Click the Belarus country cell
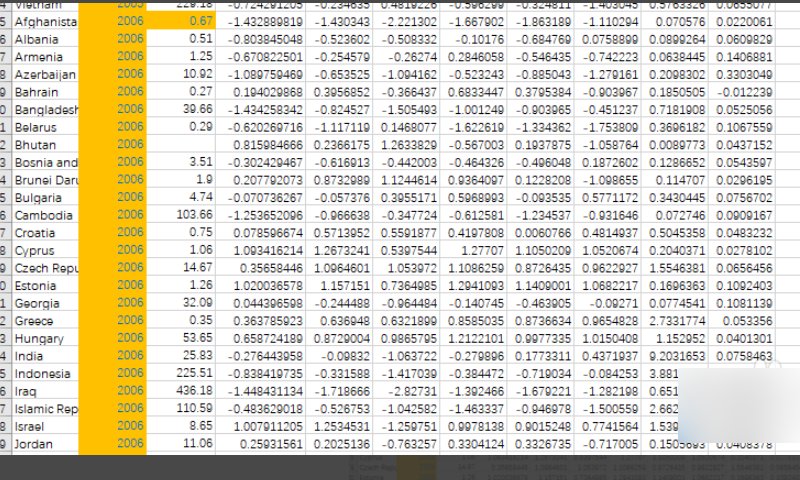The image size is (800, 480). coord(43,127)
